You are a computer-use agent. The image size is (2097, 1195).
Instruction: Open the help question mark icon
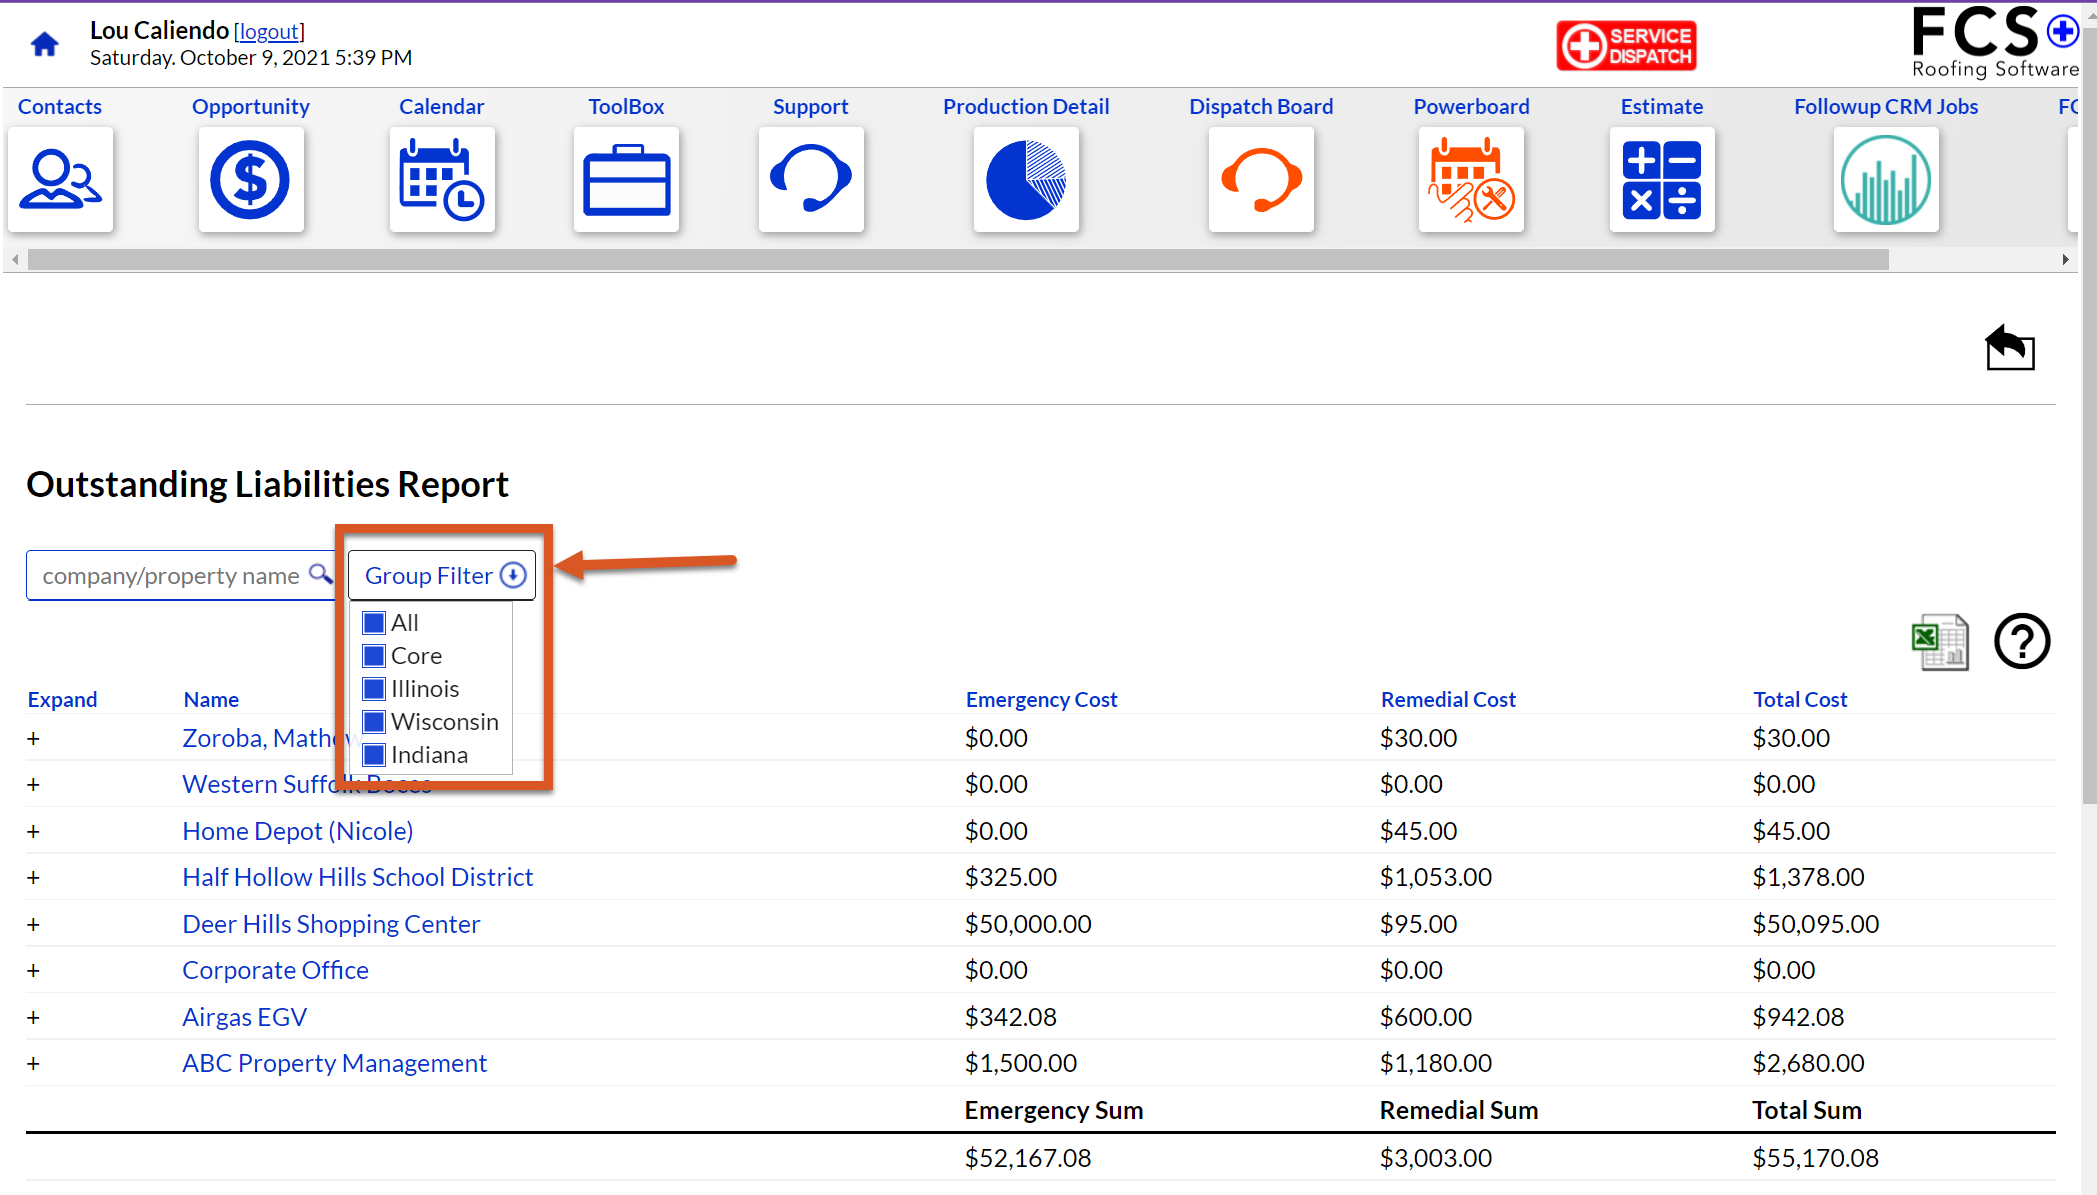2022,641
